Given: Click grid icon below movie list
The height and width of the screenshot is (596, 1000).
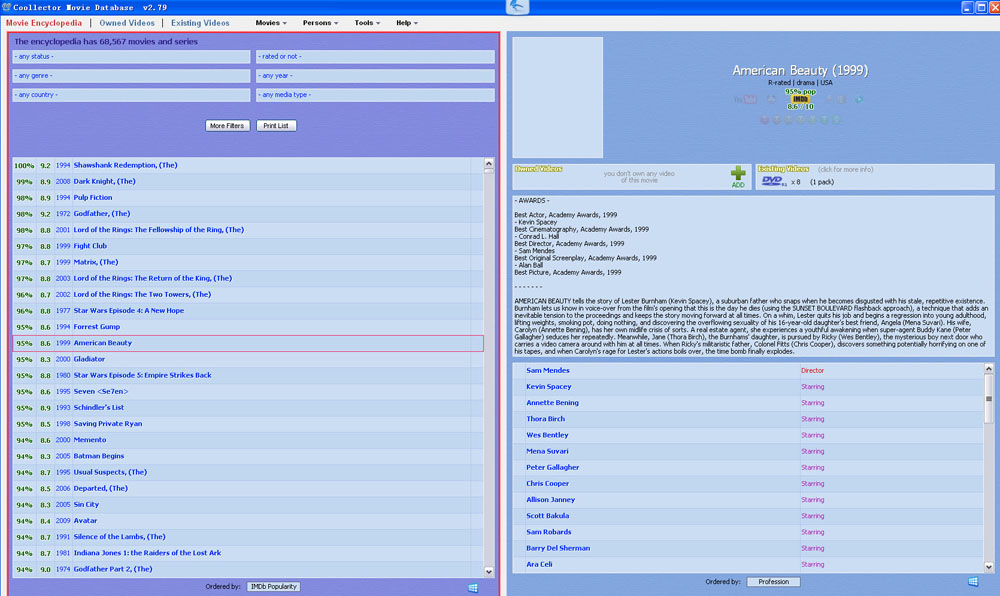Looking at the screenshot, I should [x=473, y=586].
